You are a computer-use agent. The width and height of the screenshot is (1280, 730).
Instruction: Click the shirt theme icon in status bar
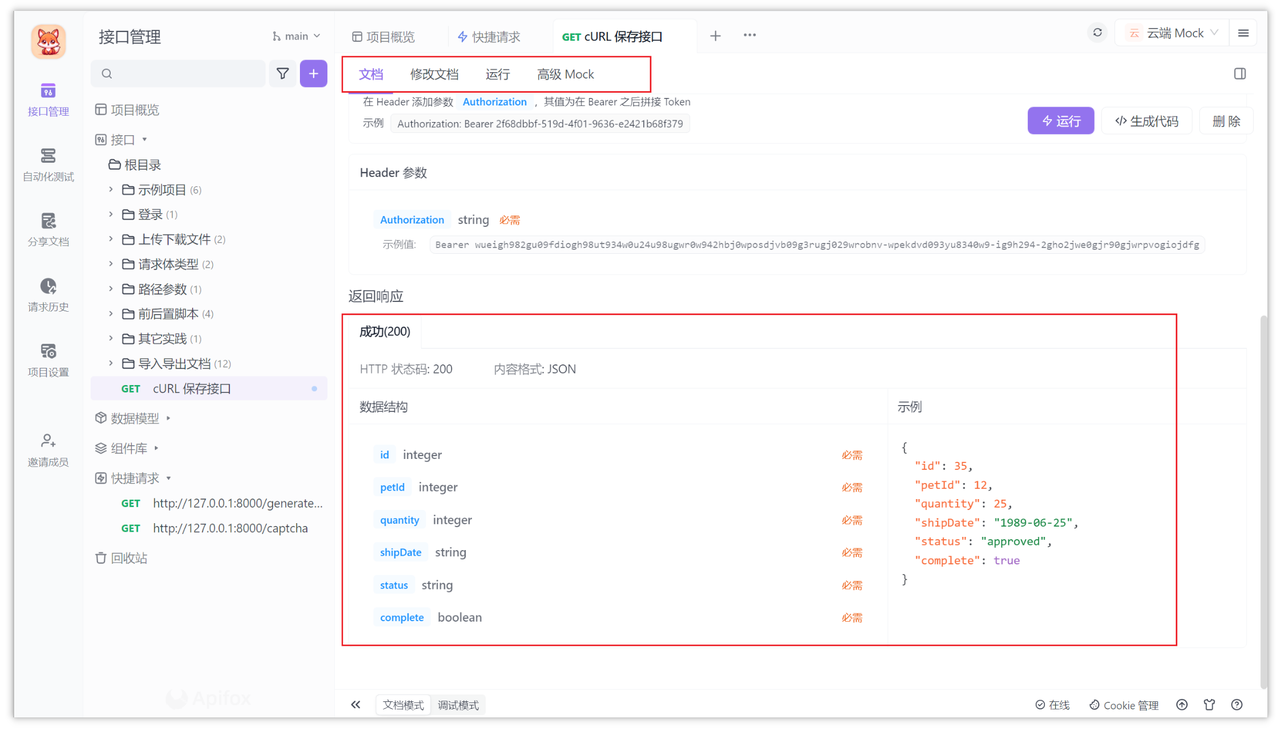pos(1209,705)
